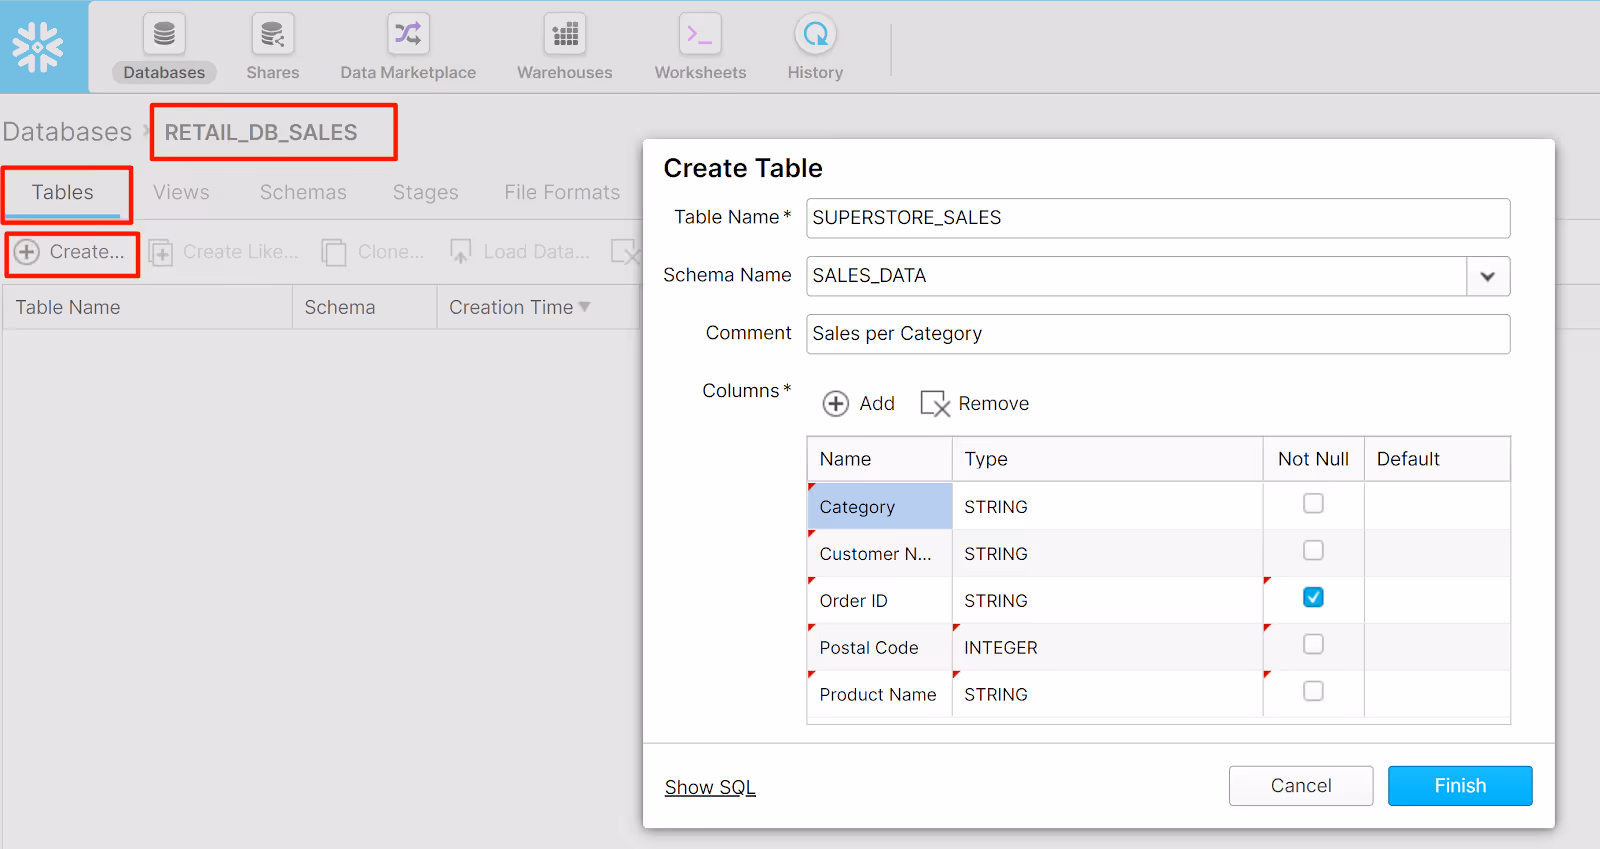Open the History icon
Viewport: 1600px width, 849px height.
(x=815, y=34)
